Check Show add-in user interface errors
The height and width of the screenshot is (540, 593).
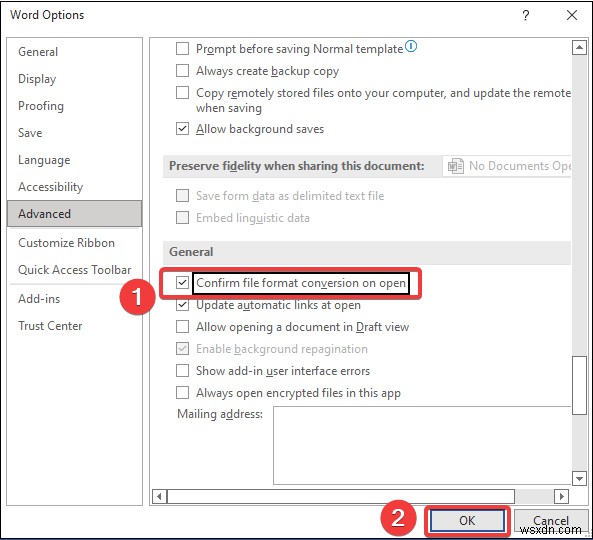pyautogui.click(x=182, y=371)
